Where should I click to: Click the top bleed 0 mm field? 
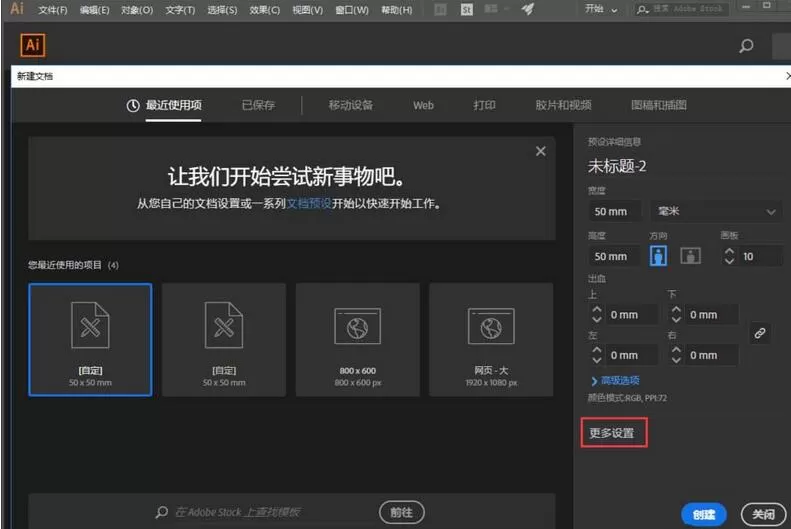pyautogui.click(x=632, y=315)
